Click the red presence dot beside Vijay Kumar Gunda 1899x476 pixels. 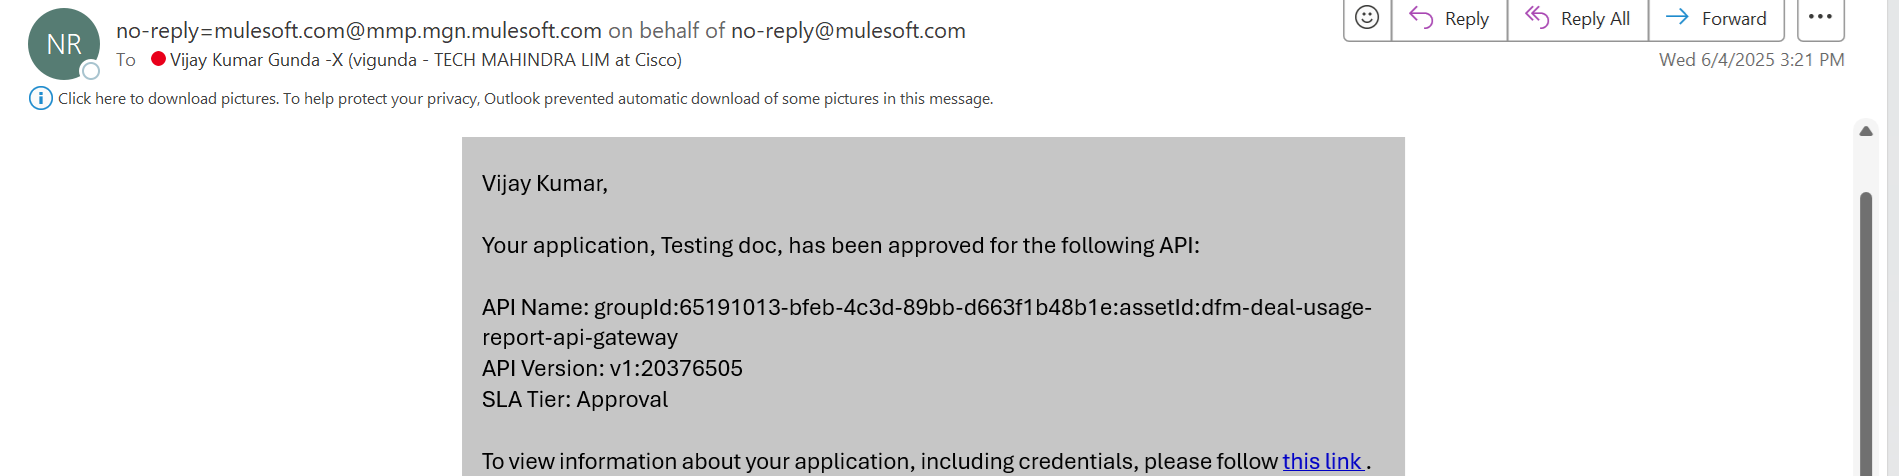point(158,59)
